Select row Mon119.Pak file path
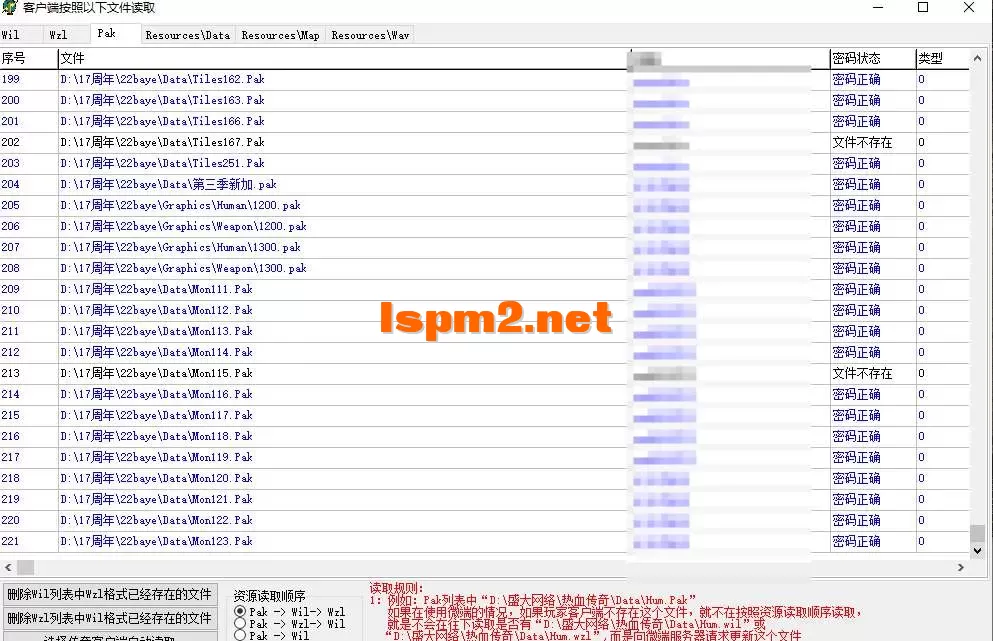Screen dimensions: 993x641 156,457
